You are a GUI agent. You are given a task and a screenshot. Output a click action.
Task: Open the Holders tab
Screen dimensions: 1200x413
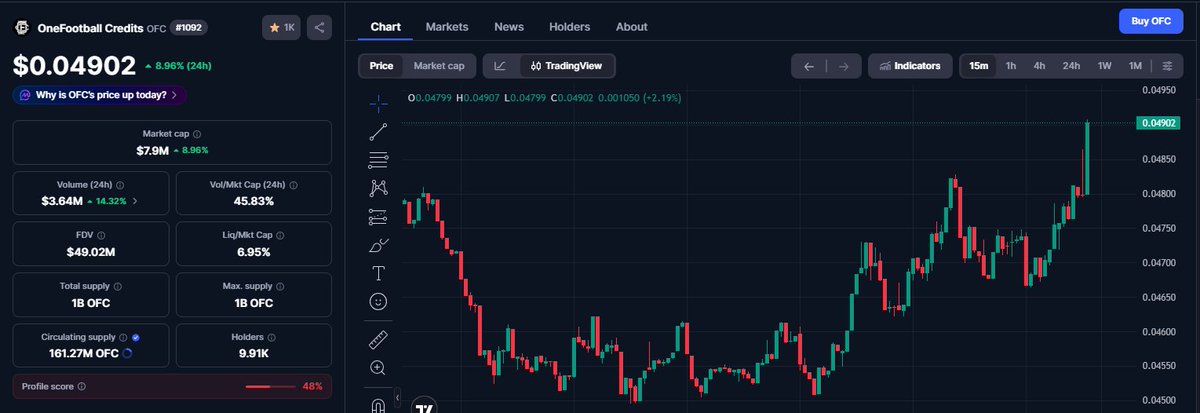click(x=570, y=27)
